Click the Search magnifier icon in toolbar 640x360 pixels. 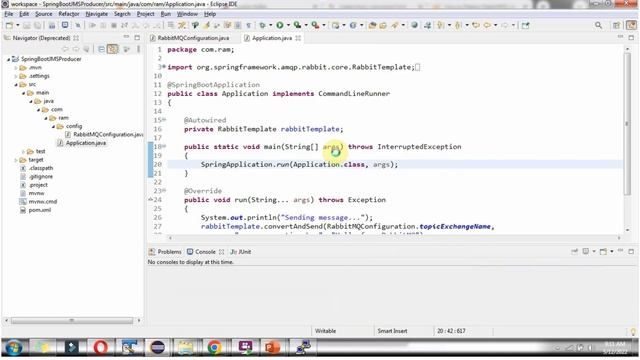[x=598, y=25]
